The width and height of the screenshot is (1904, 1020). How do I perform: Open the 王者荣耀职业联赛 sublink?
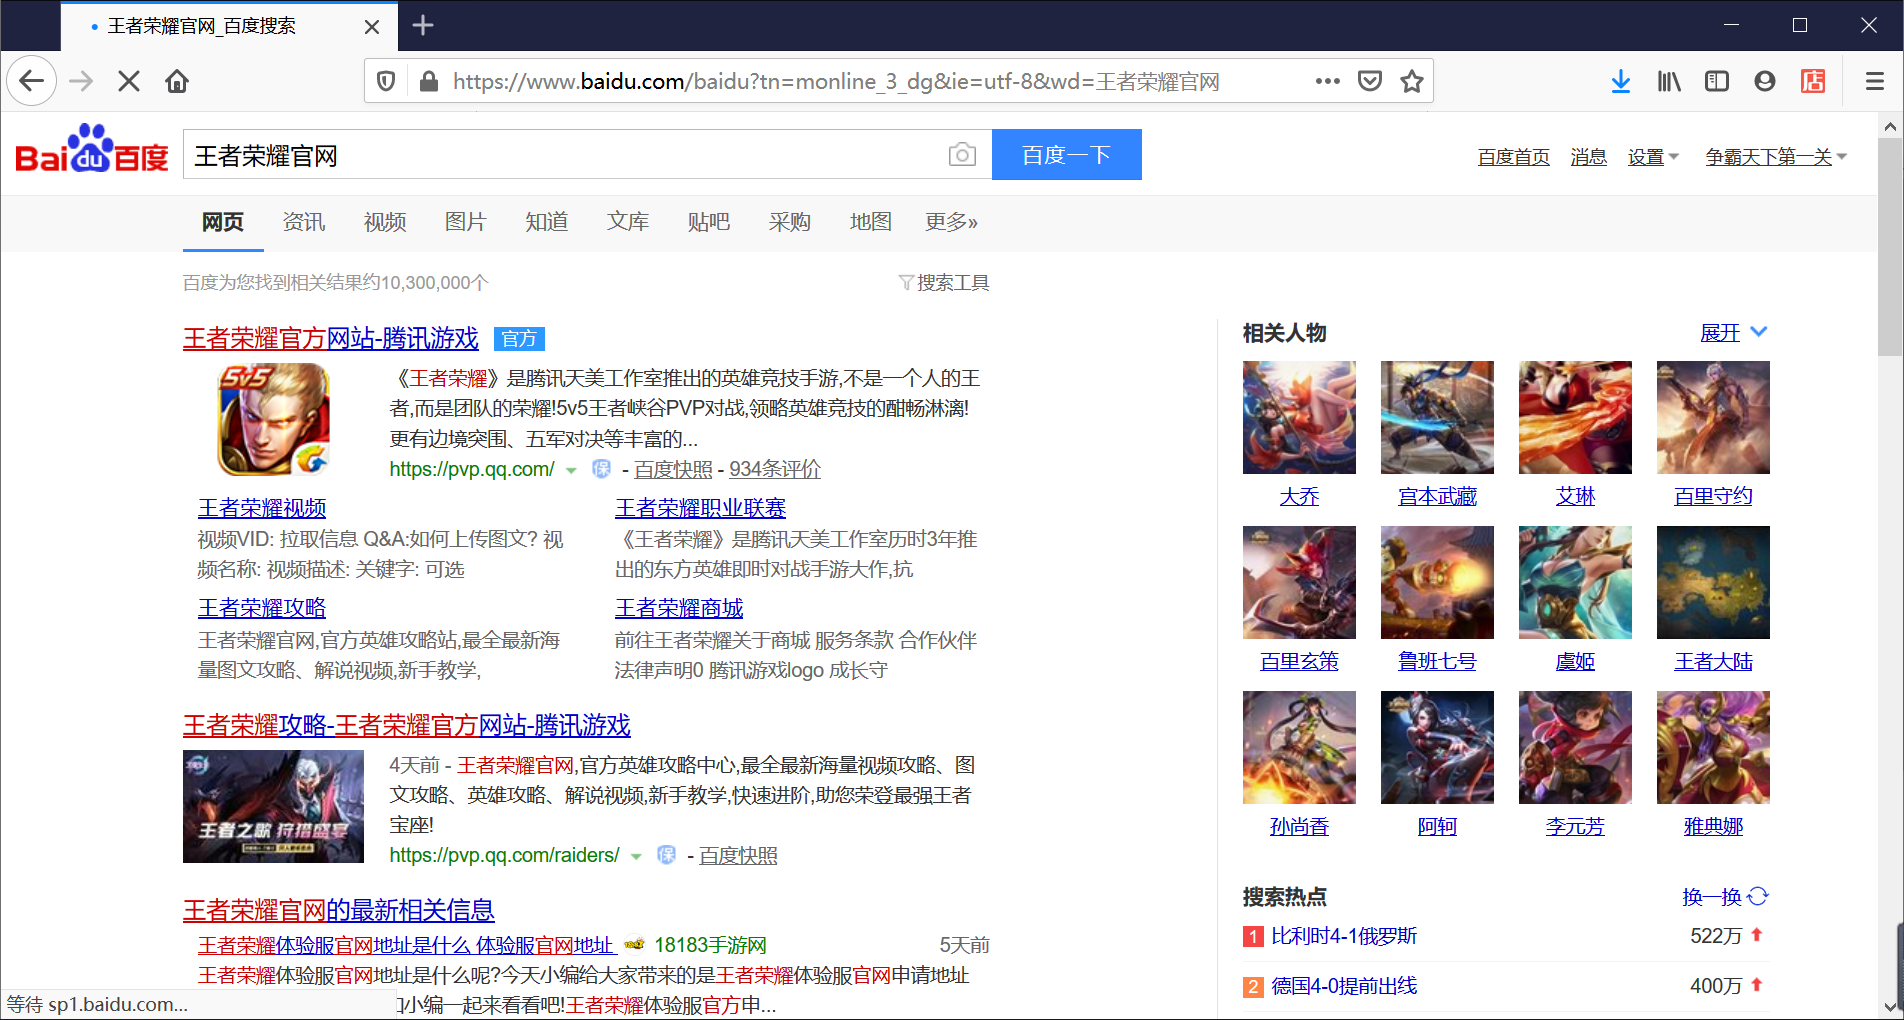[700, 508]
